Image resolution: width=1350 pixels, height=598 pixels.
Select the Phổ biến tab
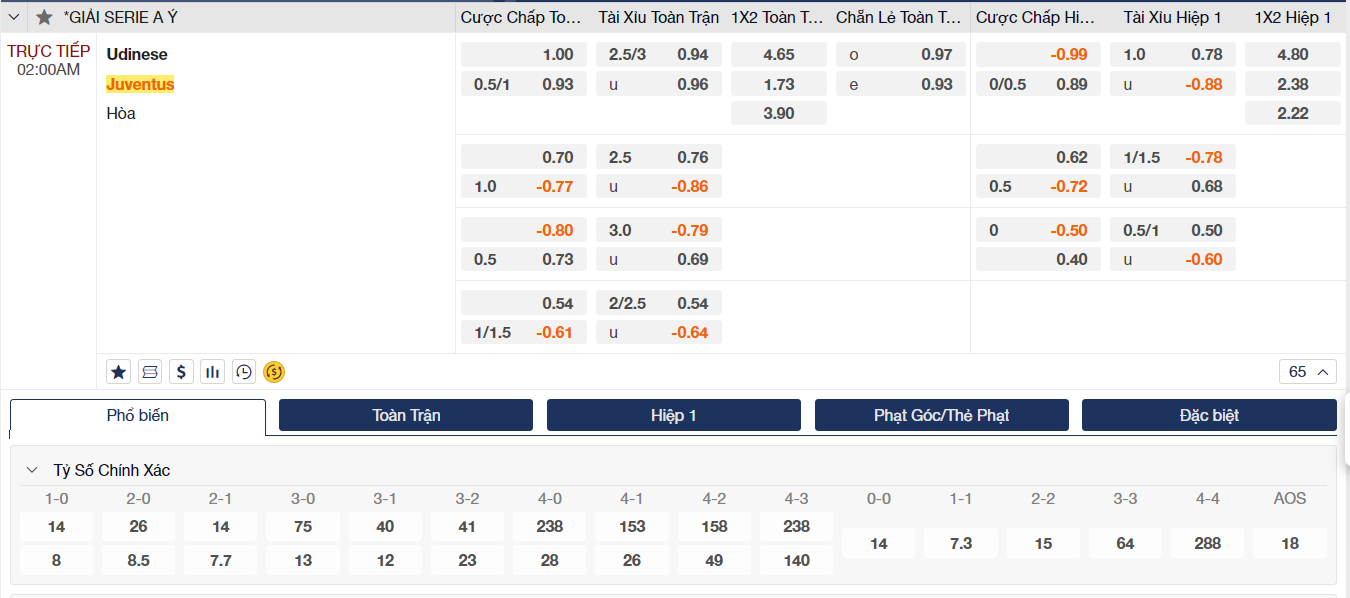(x=138, y=416)
